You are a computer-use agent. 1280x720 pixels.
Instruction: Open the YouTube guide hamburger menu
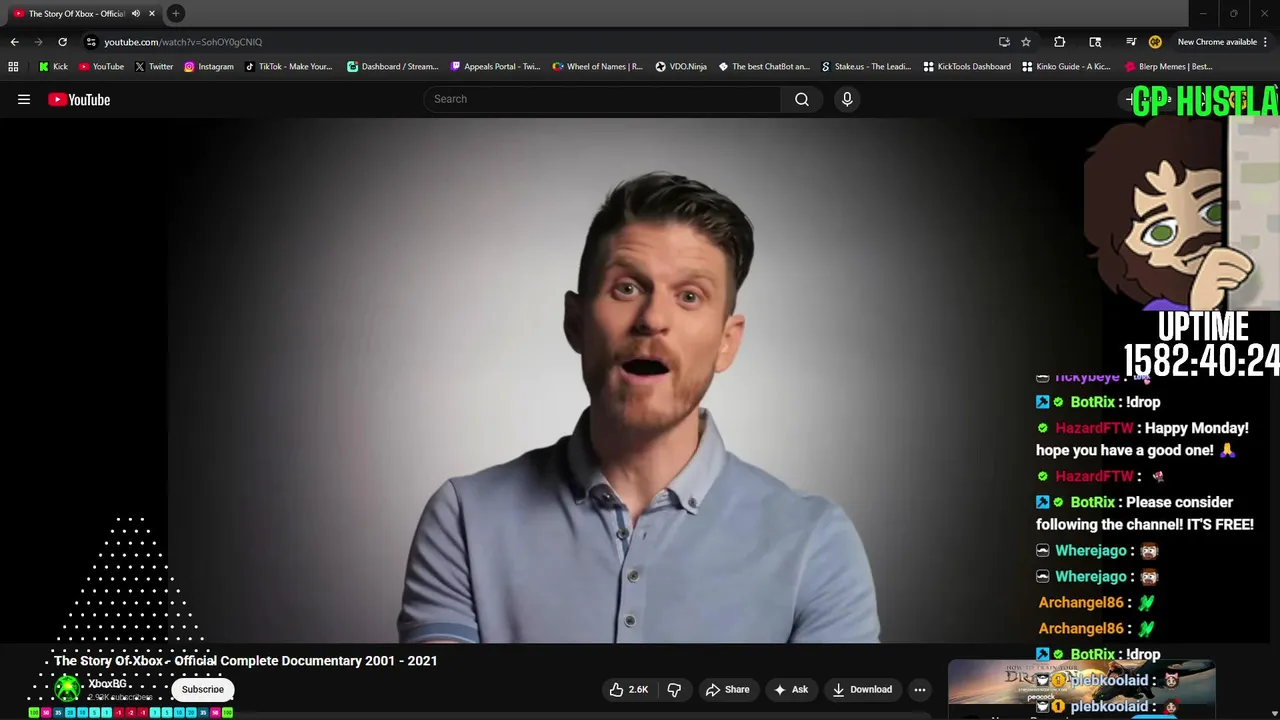[24, 99]
